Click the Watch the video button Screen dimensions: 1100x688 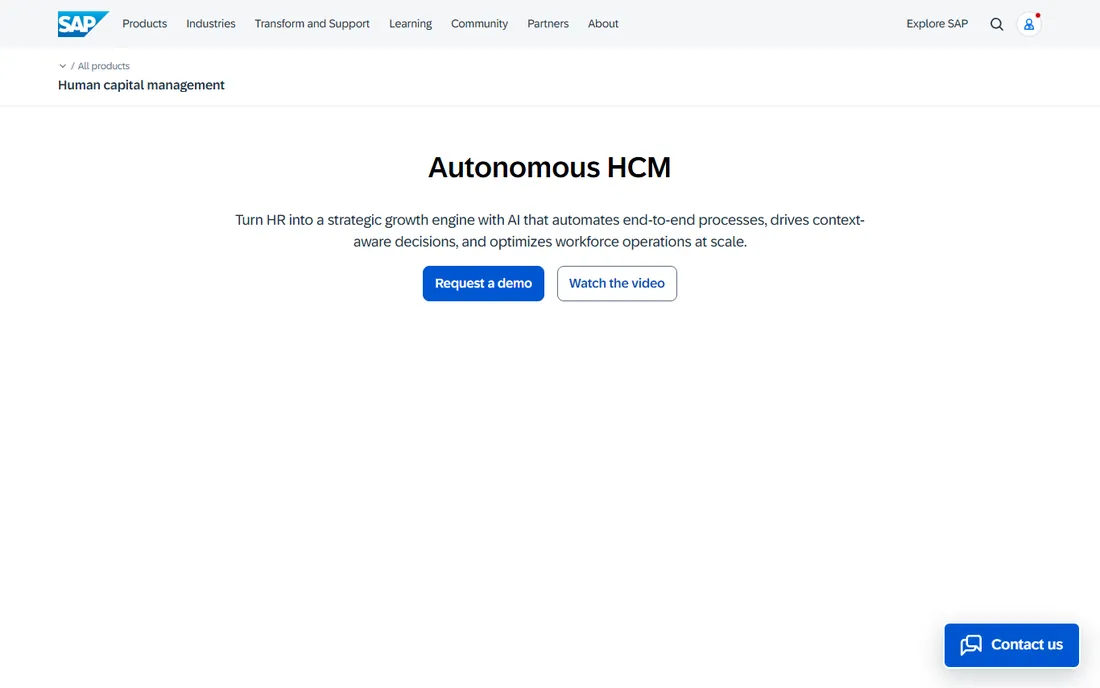[617, 283]
